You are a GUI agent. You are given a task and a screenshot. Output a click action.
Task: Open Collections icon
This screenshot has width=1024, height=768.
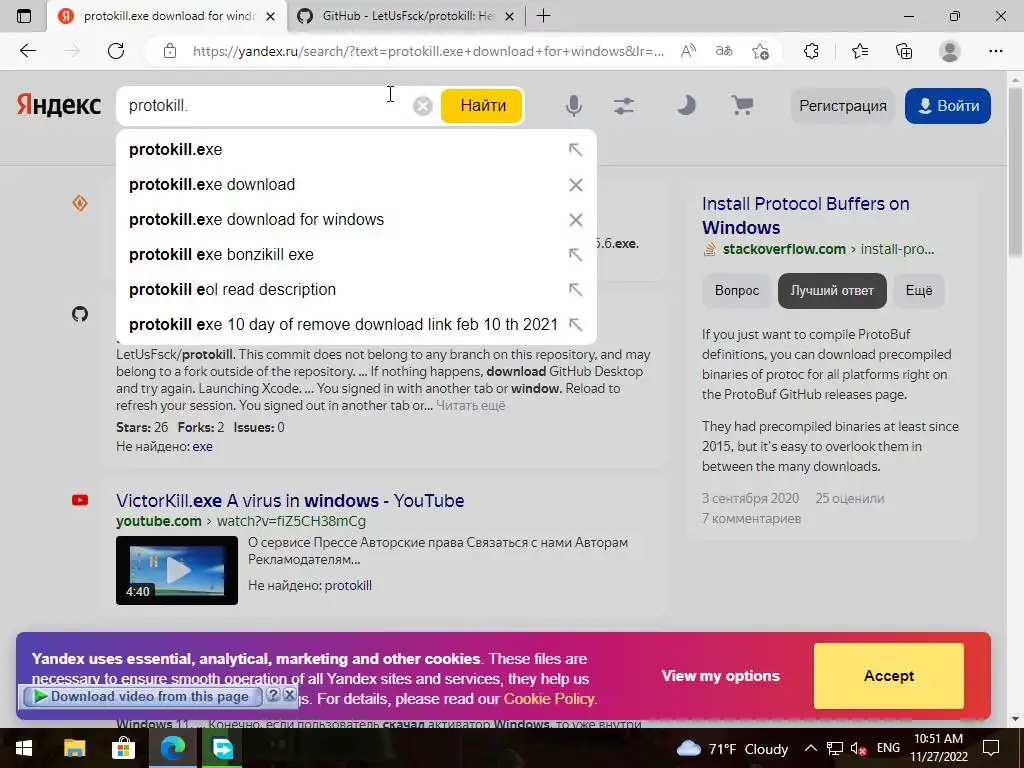904,51
